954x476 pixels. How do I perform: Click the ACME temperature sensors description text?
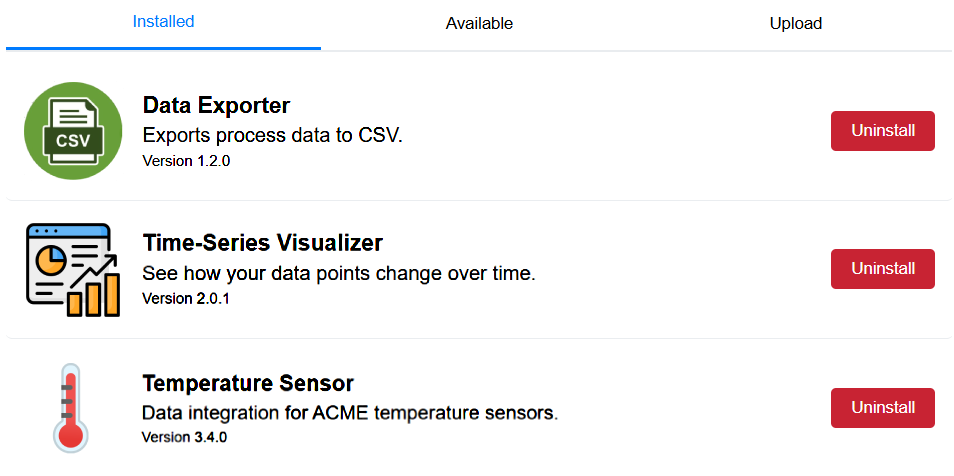point(349,412)
